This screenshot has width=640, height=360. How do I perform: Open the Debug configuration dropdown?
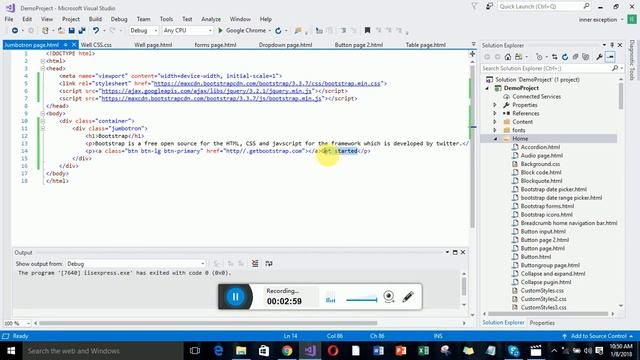tap(144, 31)
